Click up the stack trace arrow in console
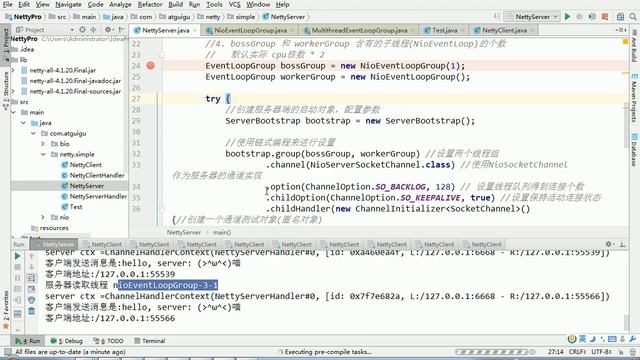 click(x=31, y=256)
